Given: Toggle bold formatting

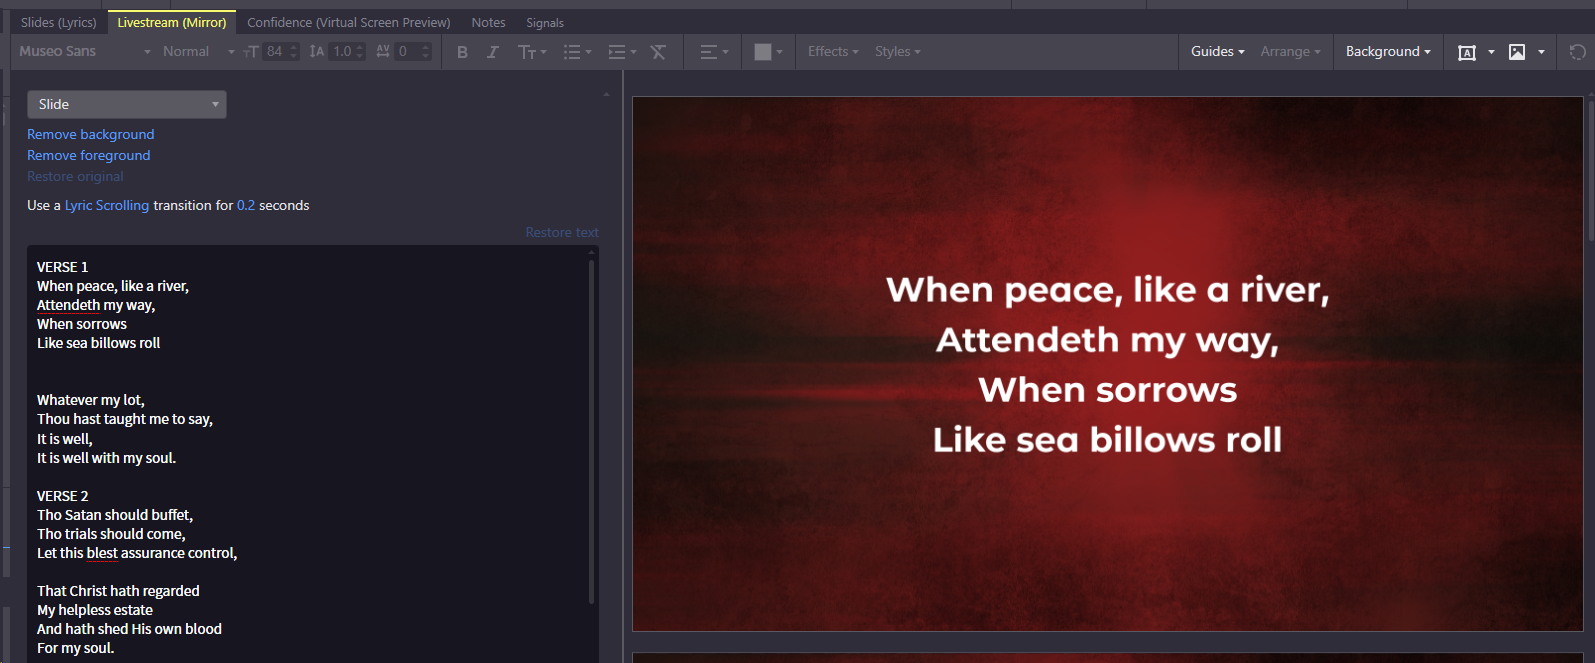Looking at the screenshot, I should pos(462,52).
